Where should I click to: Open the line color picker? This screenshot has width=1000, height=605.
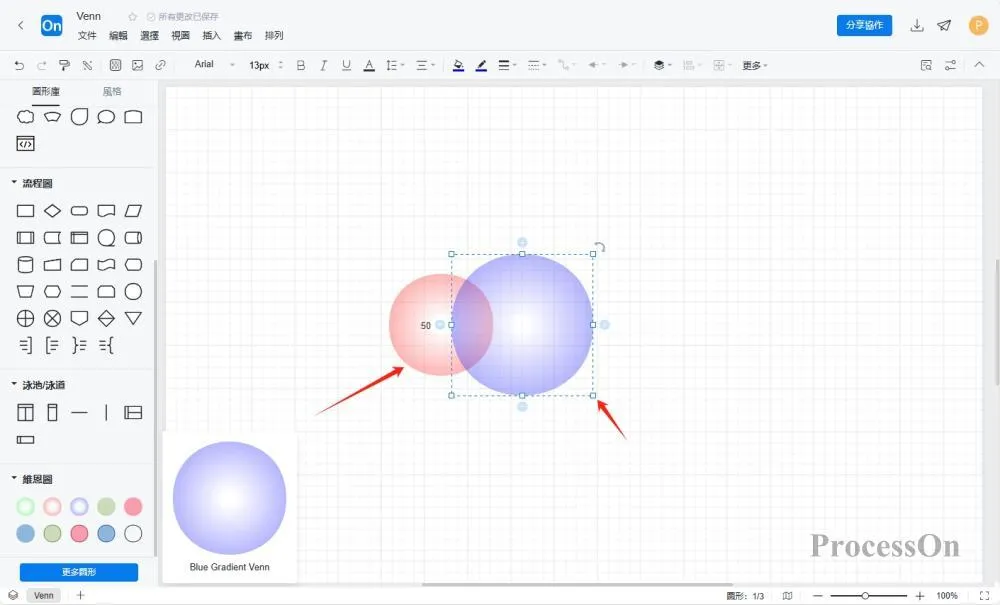pyautogui.click(x=482, y=65)
